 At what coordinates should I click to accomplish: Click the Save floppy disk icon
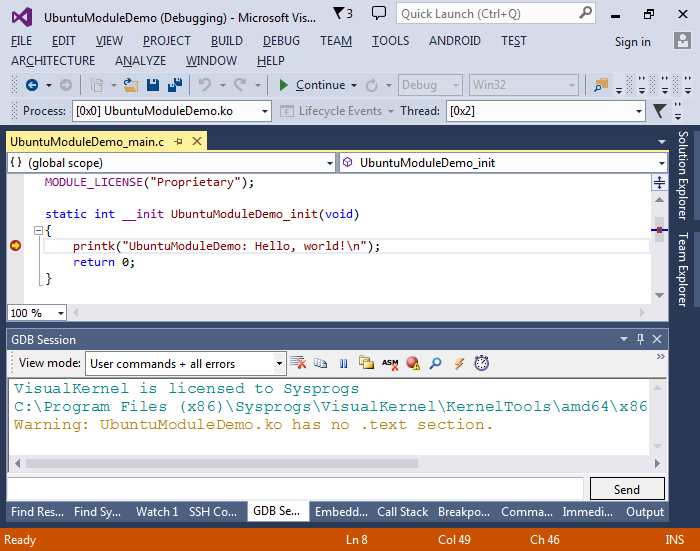point(153,85)
